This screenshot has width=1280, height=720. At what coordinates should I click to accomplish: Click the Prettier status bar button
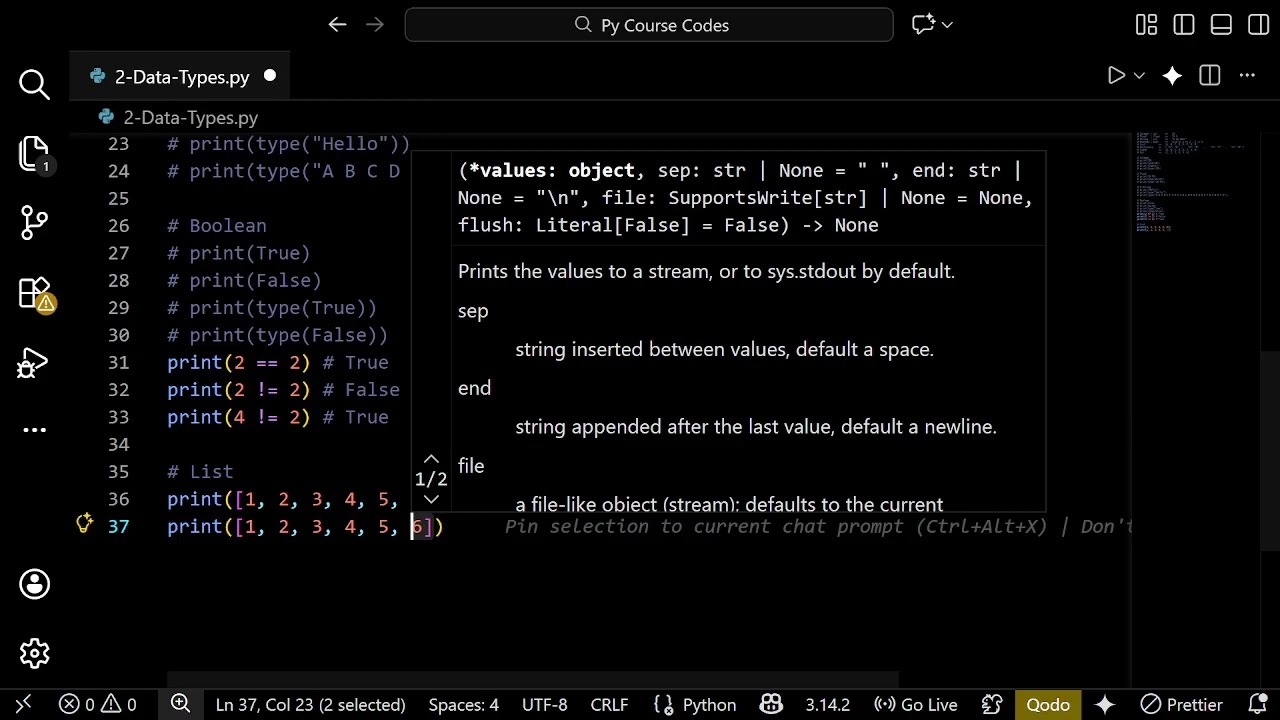click(x=1182, y=705)
